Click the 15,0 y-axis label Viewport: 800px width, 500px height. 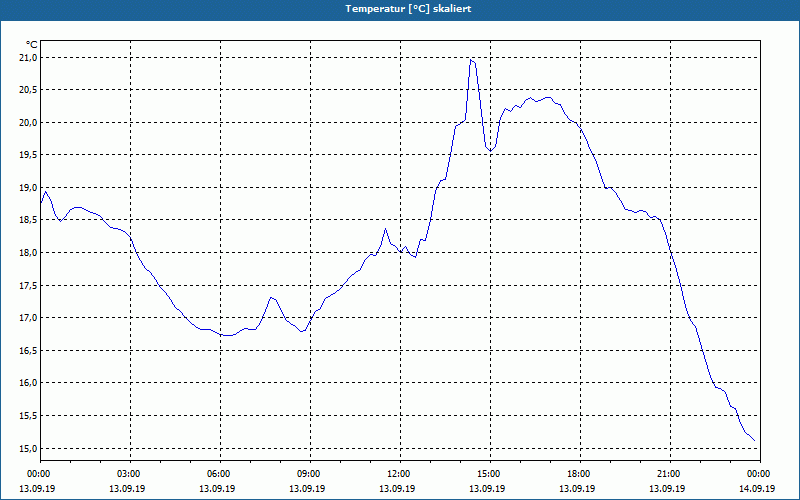pyautogui.click(x=28, y=448)
